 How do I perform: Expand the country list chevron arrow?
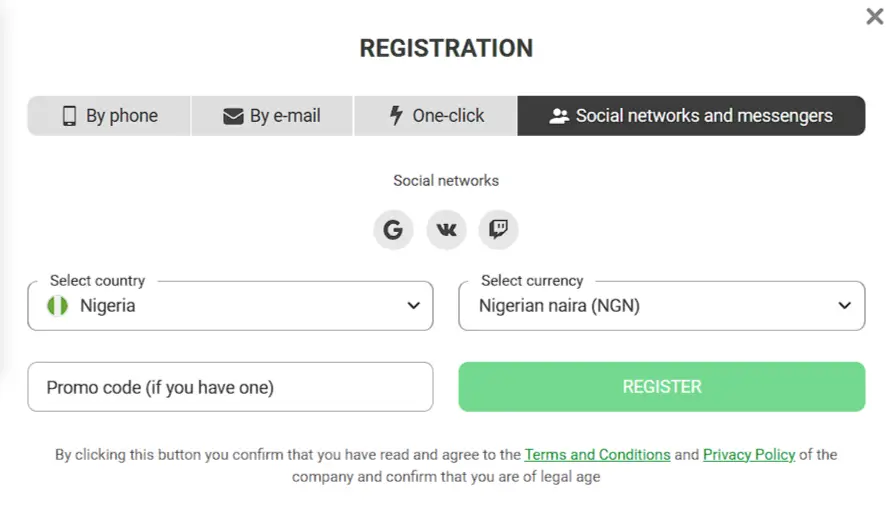point(413,306)
